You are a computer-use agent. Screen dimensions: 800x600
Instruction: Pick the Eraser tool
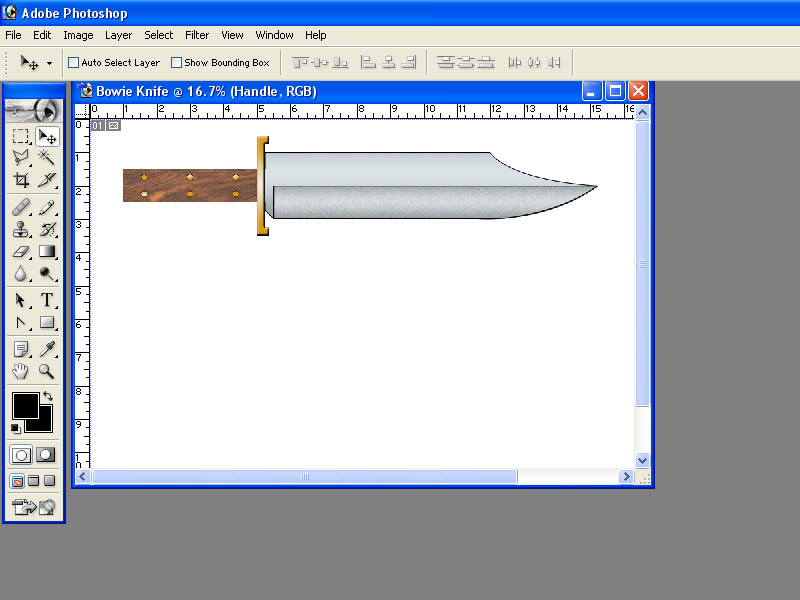21,252
